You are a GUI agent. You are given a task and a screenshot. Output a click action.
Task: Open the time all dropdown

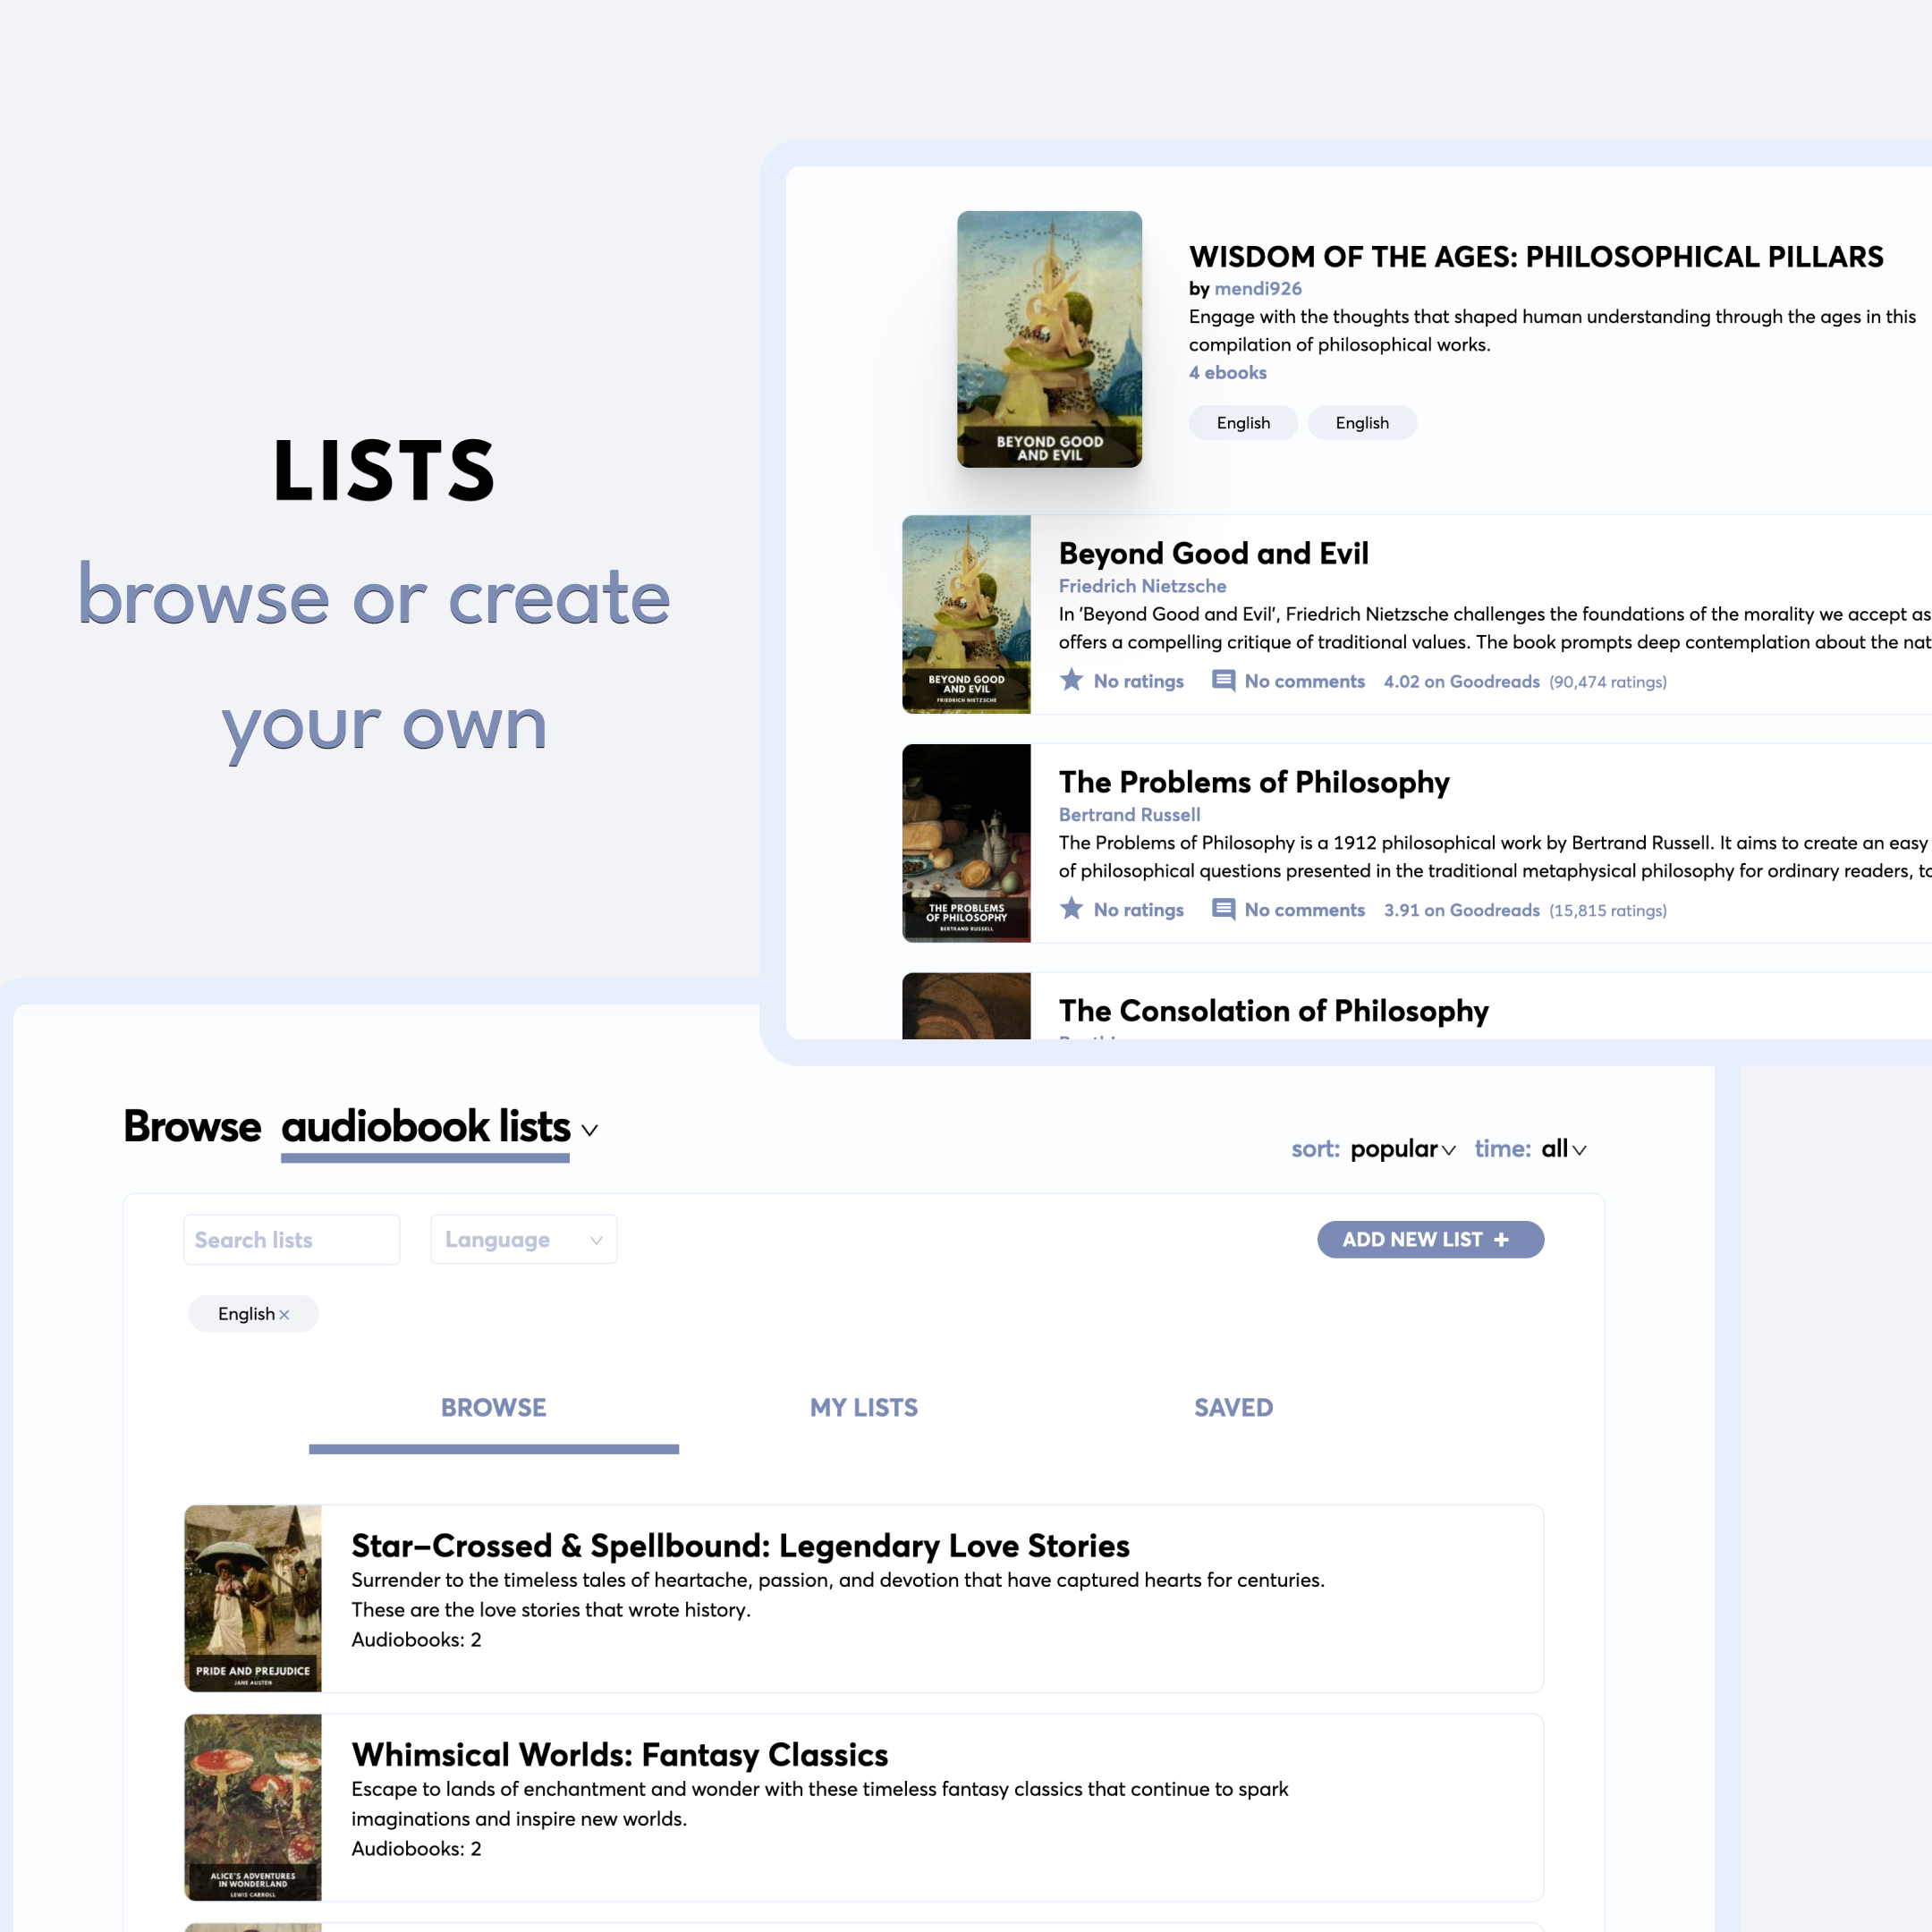pyautogui.click(x=1564, y=1149)
